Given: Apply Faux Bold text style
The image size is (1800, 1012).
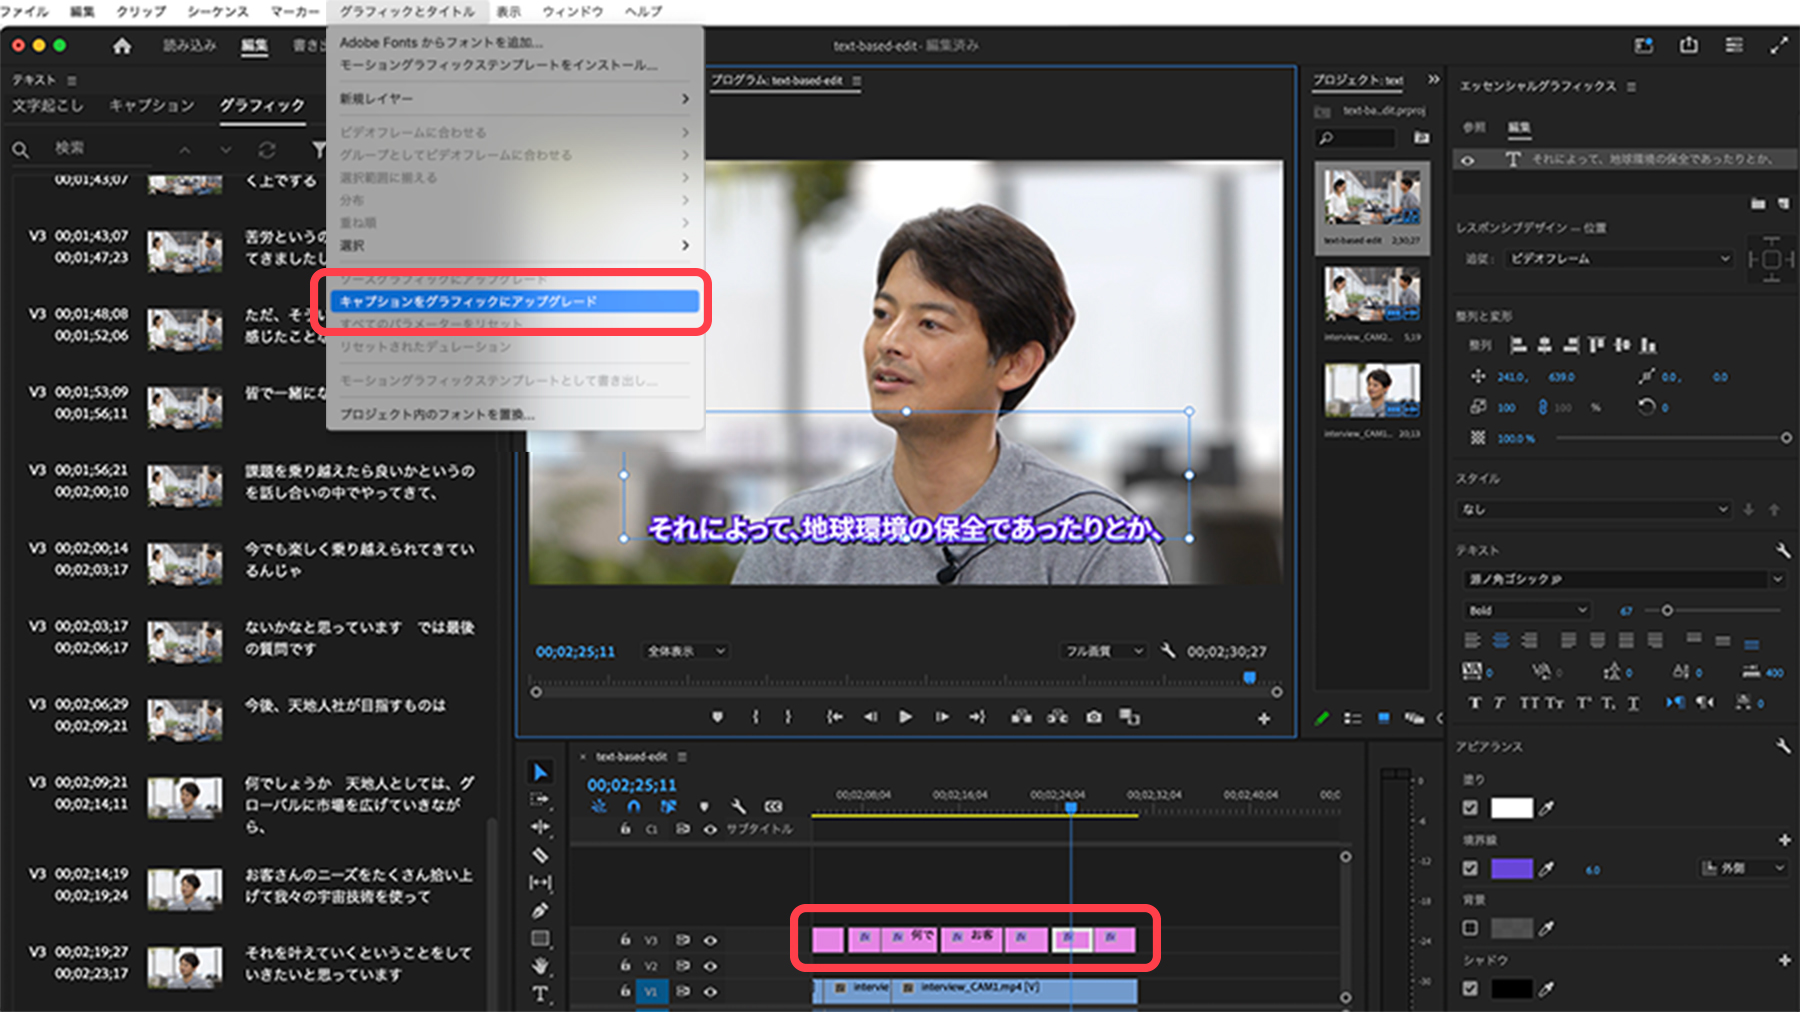Looking at the screenshot, I should [1474, 703].
